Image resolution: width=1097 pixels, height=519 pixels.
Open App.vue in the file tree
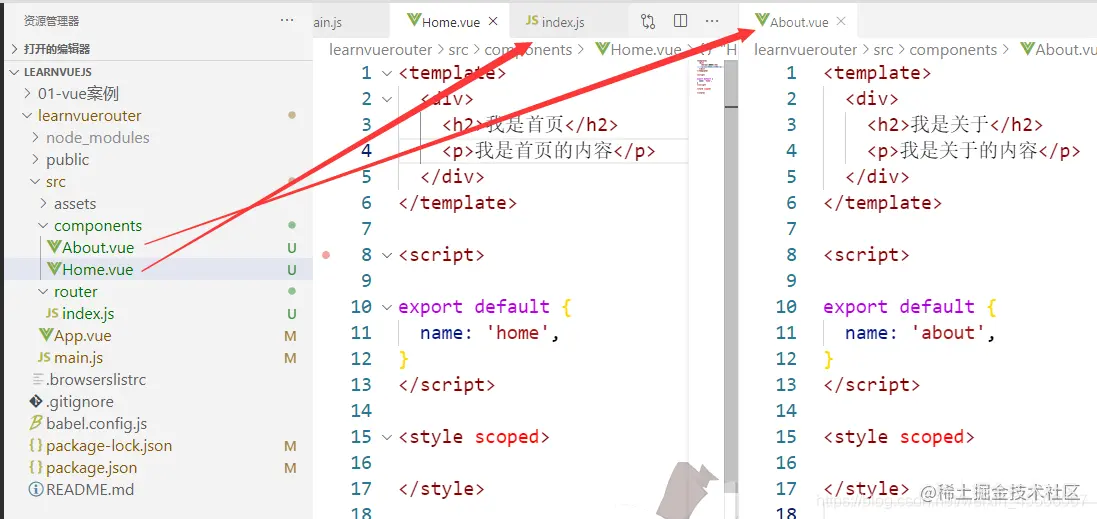tap(157, 336)
